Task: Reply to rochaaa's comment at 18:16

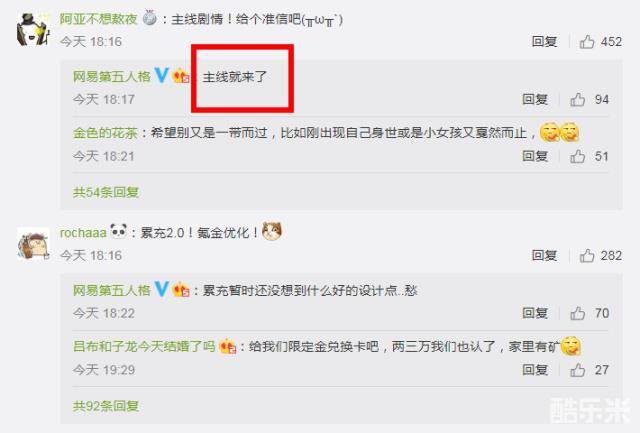Action: (544, 255)
